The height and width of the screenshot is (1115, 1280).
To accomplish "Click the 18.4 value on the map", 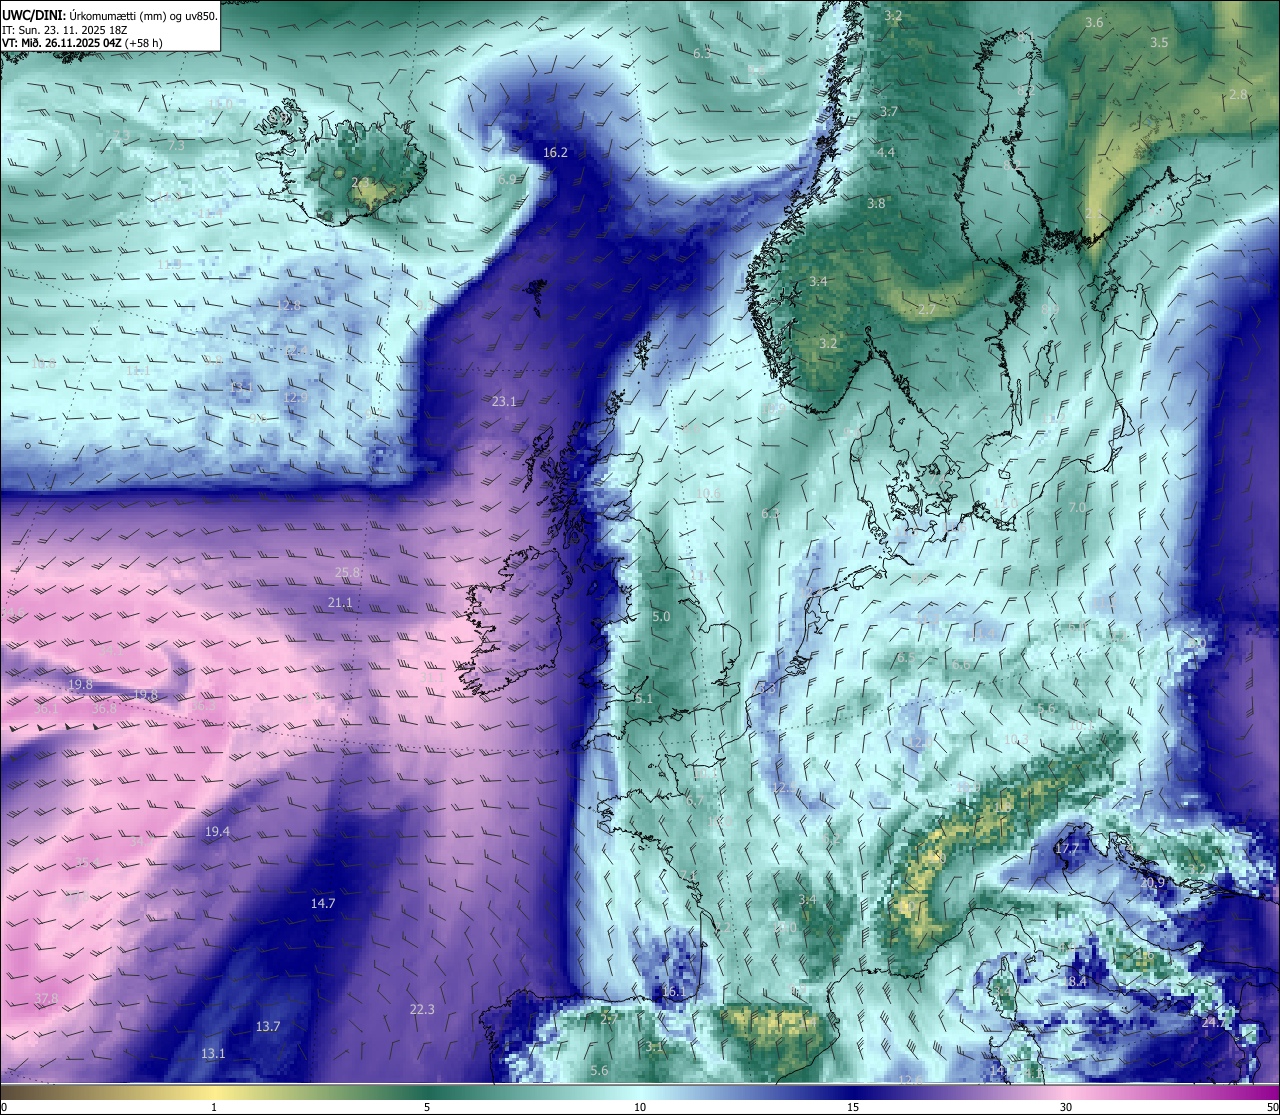I will (x=1074, y=983).
